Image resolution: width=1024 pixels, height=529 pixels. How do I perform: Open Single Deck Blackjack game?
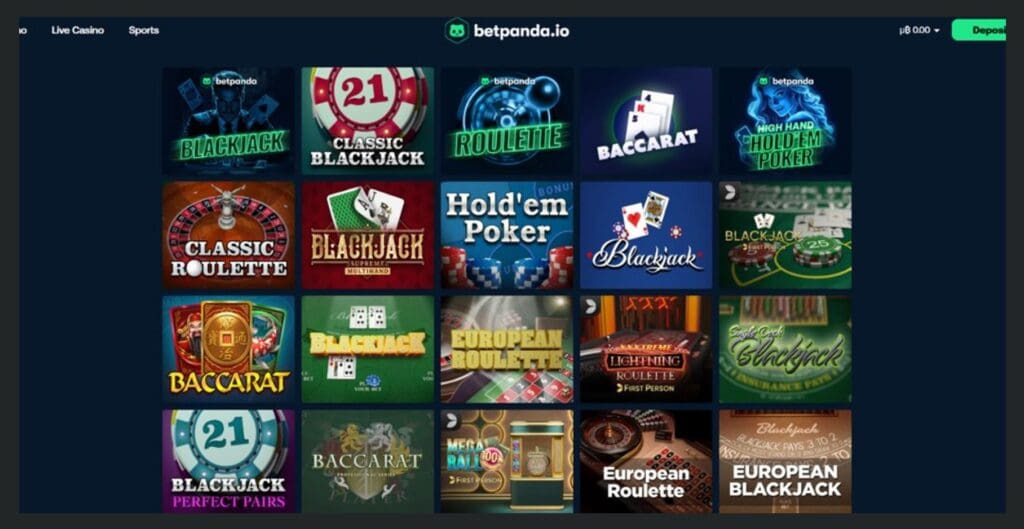tap(785, 349)
